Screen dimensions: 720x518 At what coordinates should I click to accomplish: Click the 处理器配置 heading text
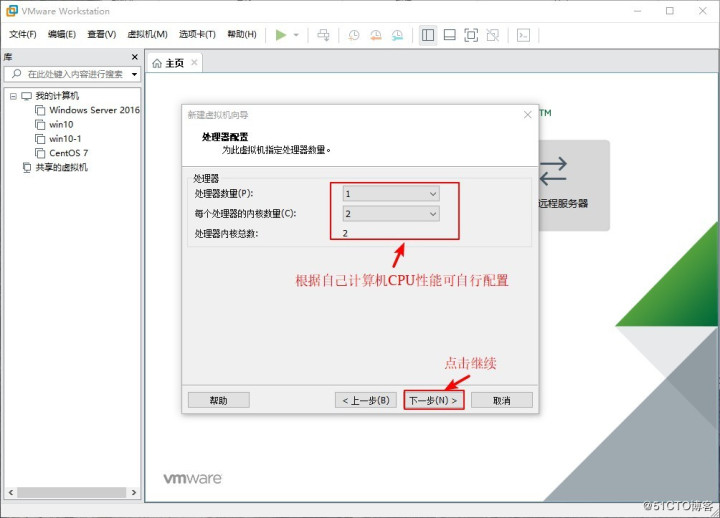click(x=225, y=137)
